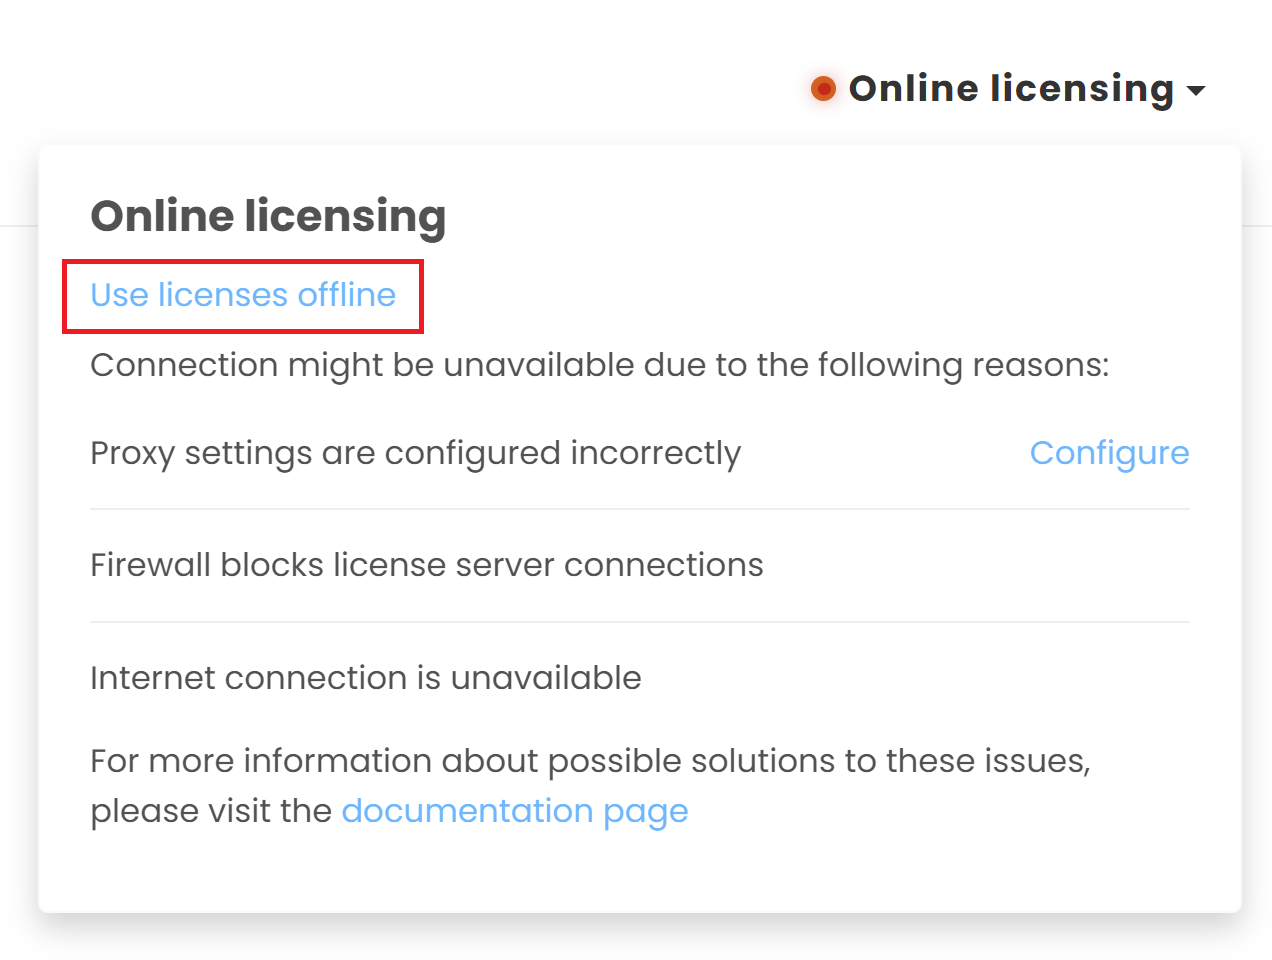
Task: Select the internet connection unavailable item
Action: 366,678
